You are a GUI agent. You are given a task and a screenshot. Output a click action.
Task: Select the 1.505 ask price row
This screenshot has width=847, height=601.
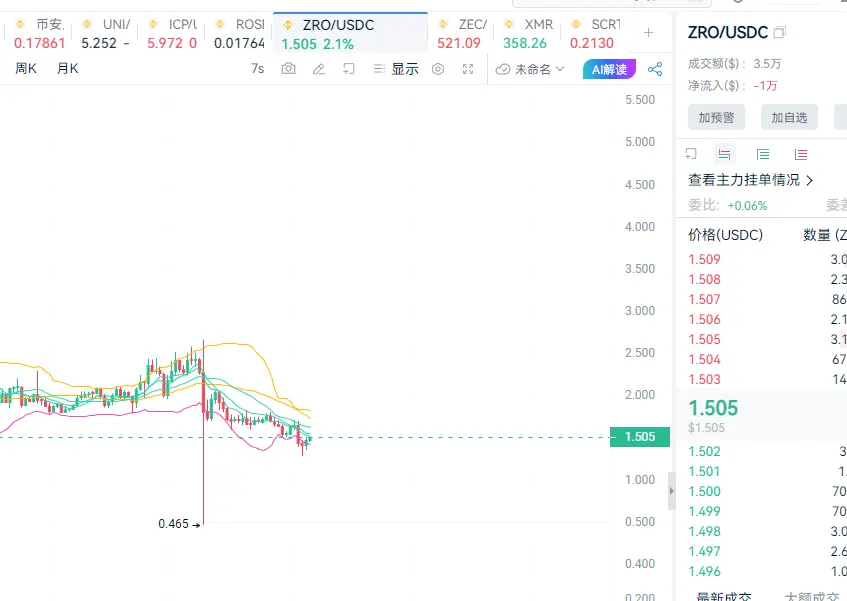[x=762, y=339]
